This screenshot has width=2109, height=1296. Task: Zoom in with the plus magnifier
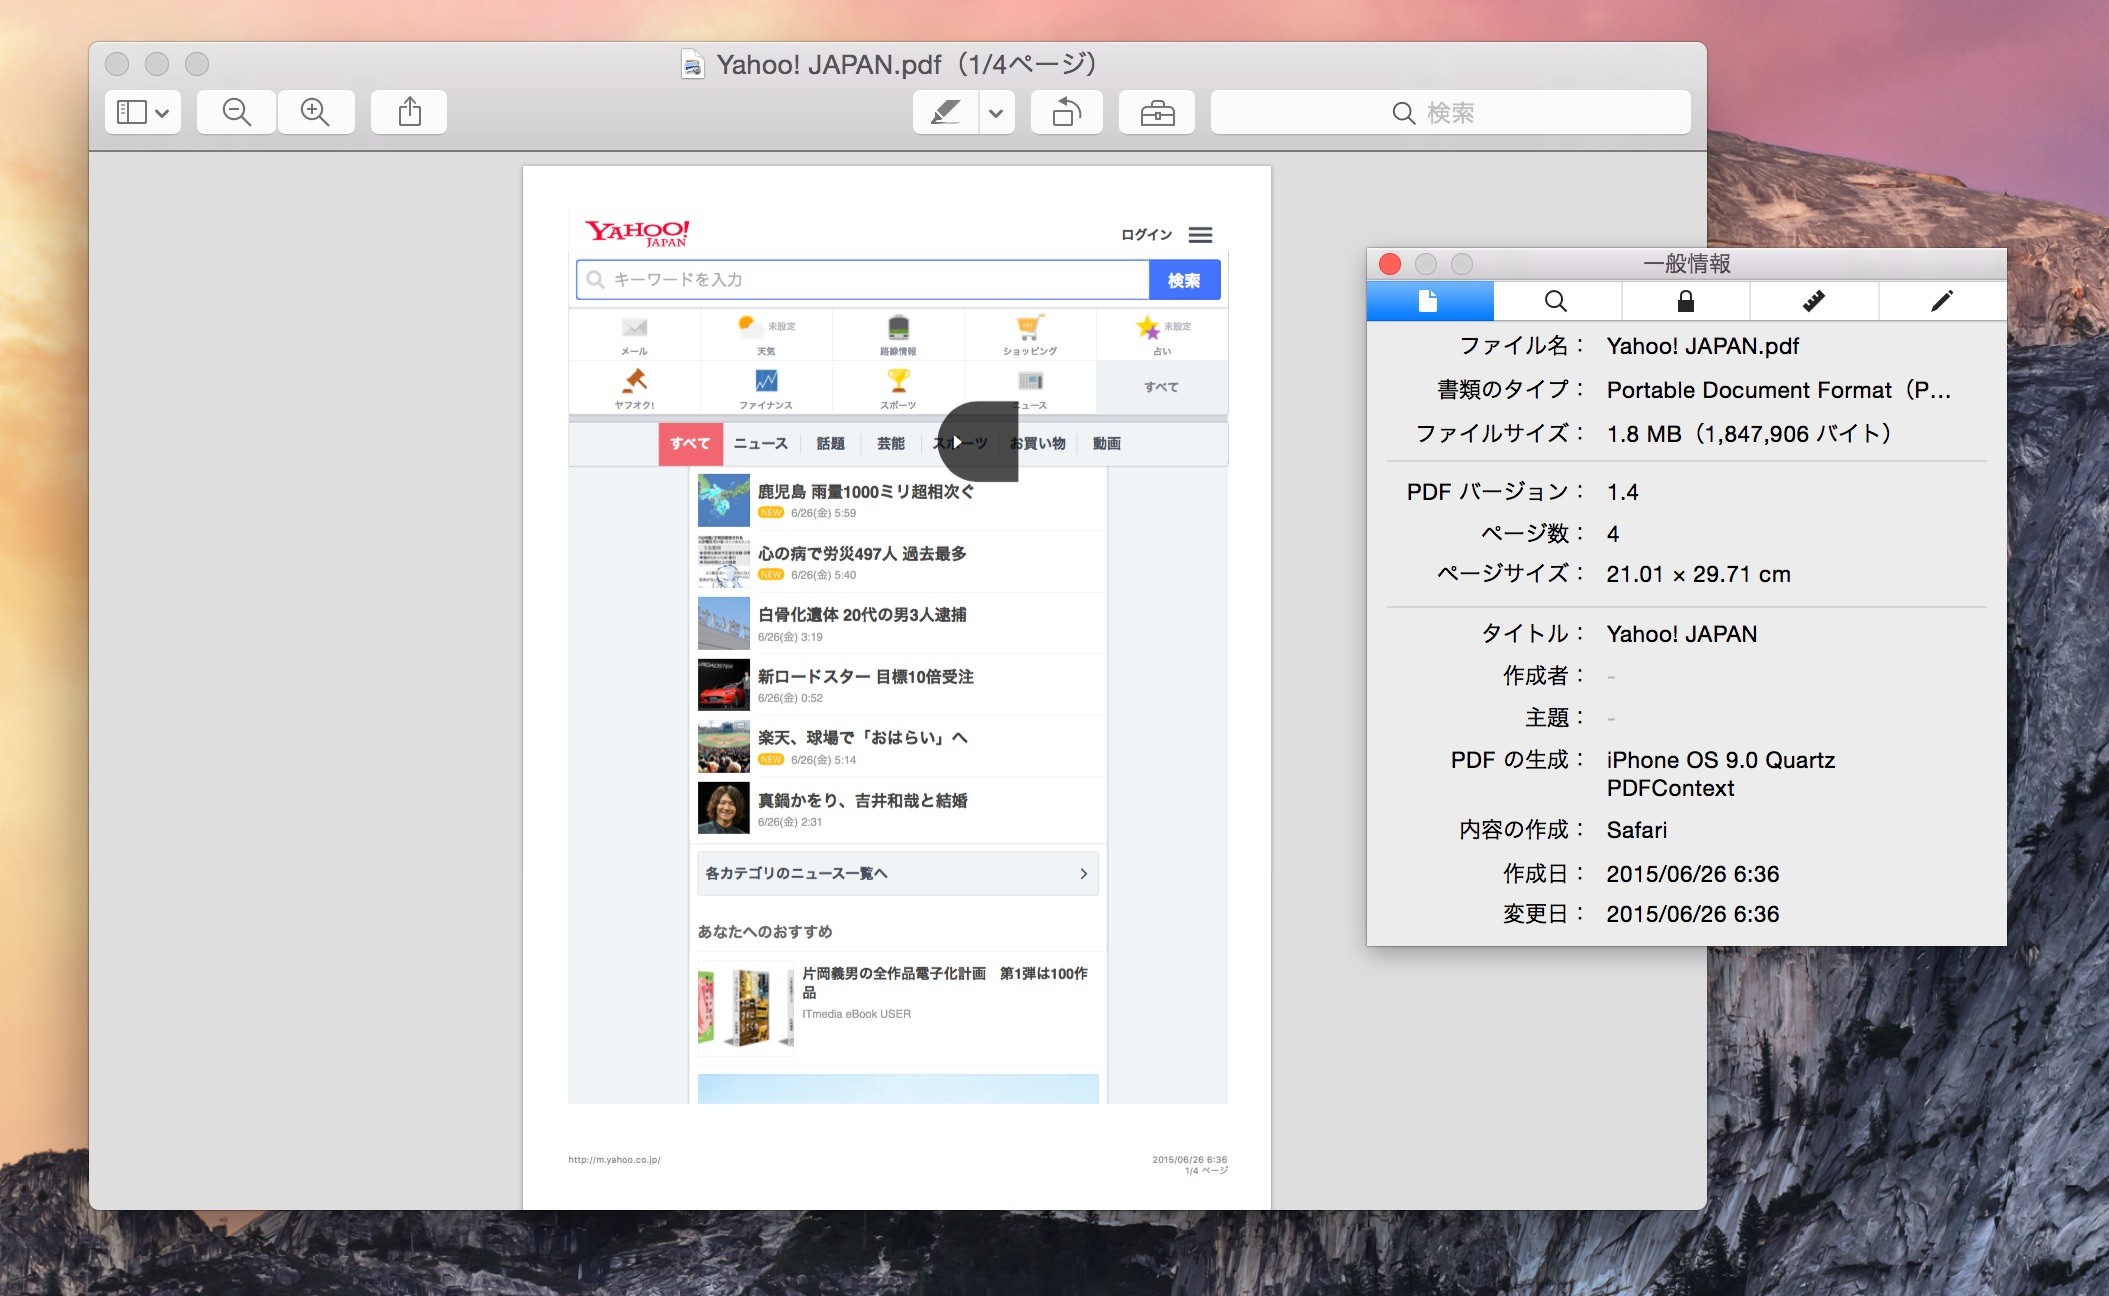click(315, 112)
